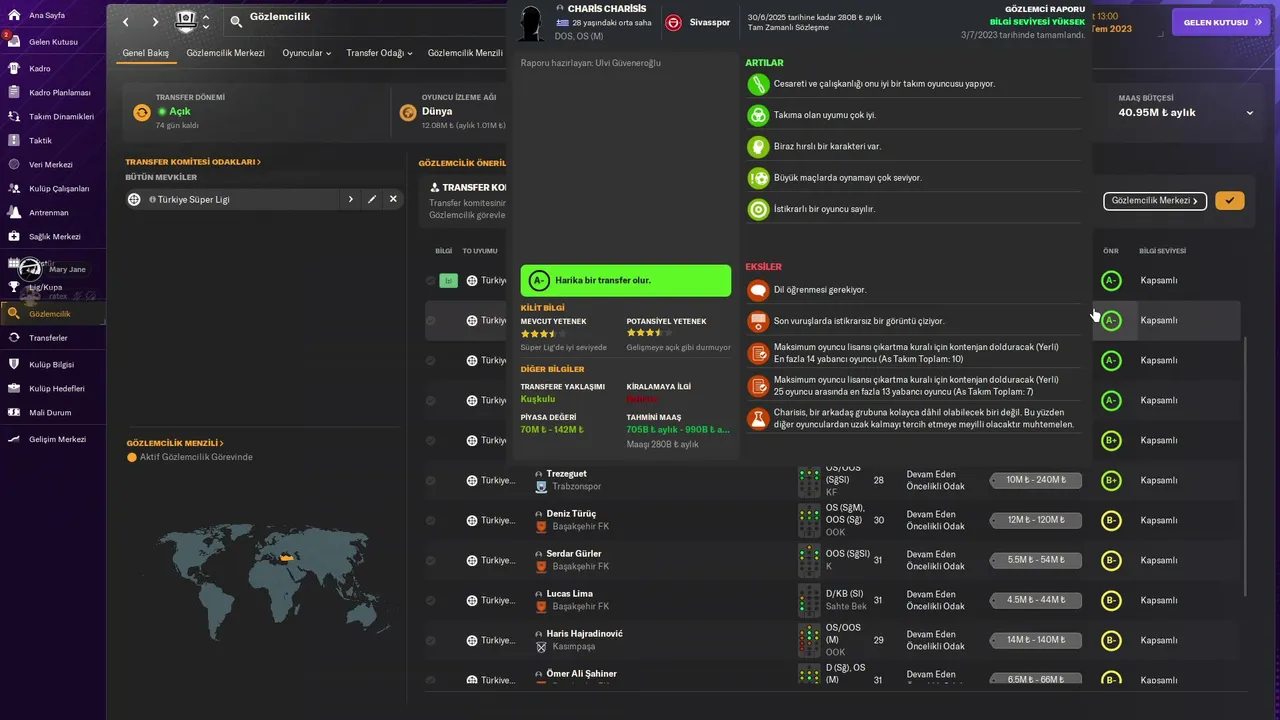1280x720 pixels.
Task: Go to Kulüp Çalışanları
Action: 59,189
